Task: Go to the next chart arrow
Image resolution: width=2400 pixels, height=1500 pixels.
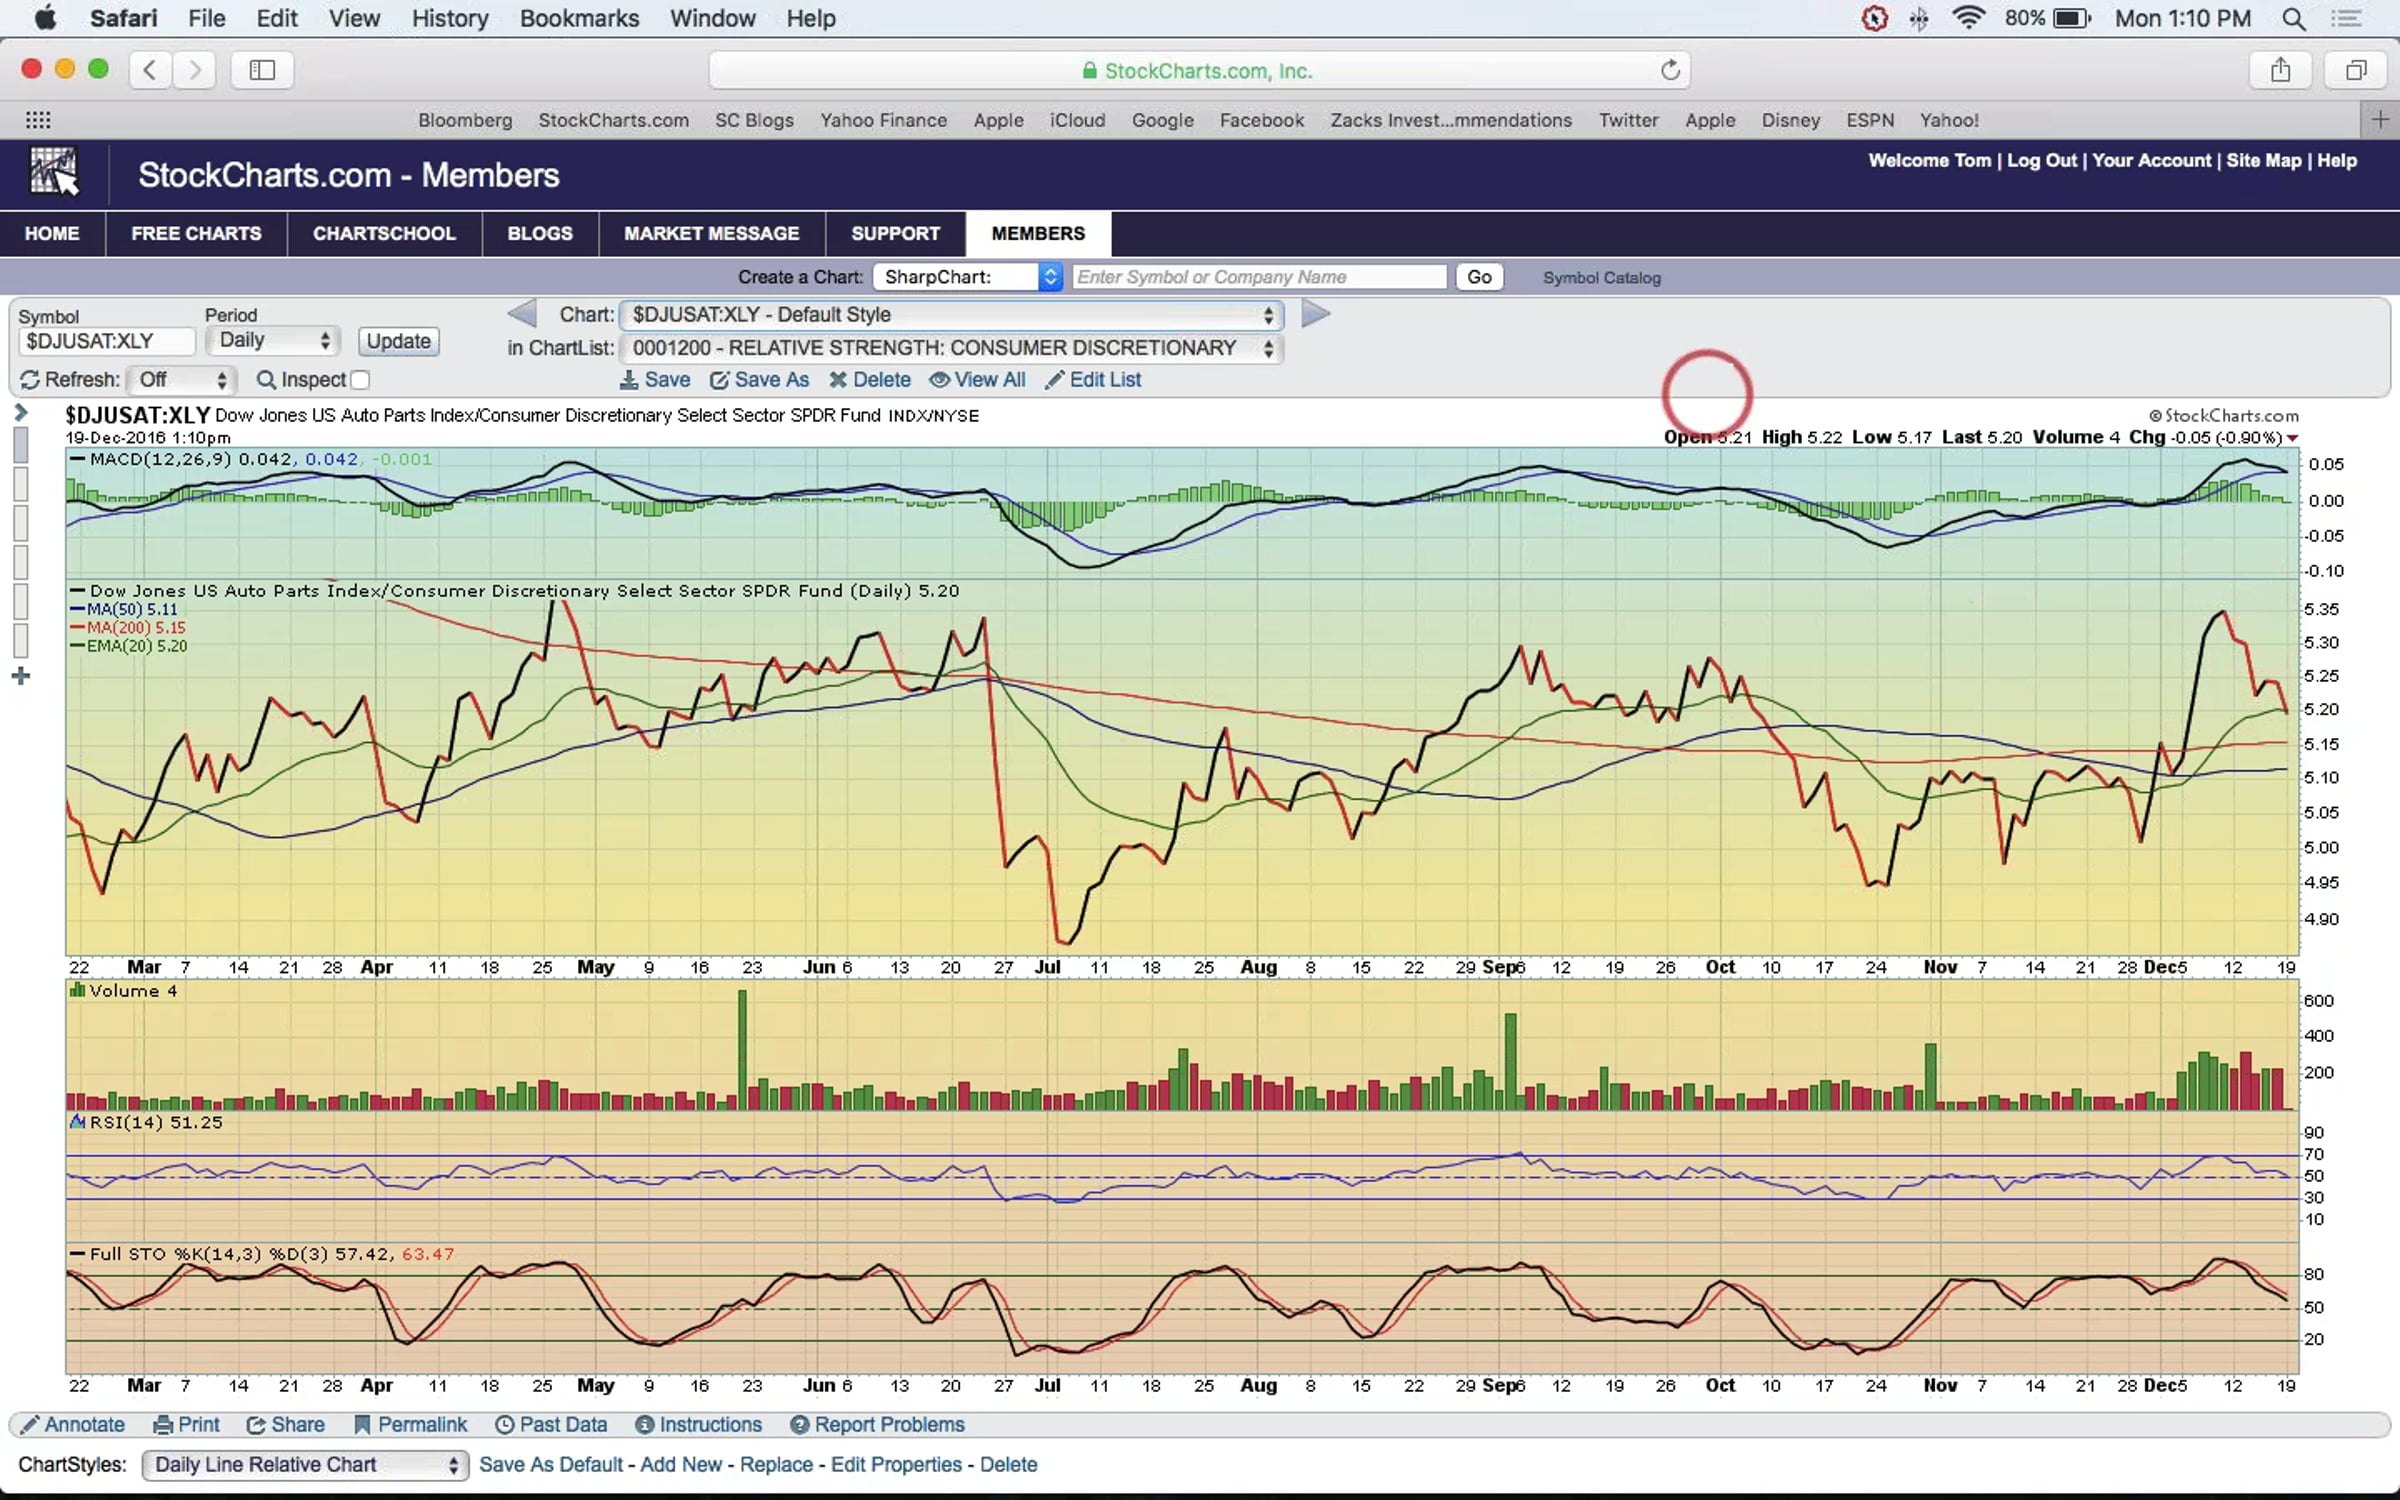Action: [1316, 314]
